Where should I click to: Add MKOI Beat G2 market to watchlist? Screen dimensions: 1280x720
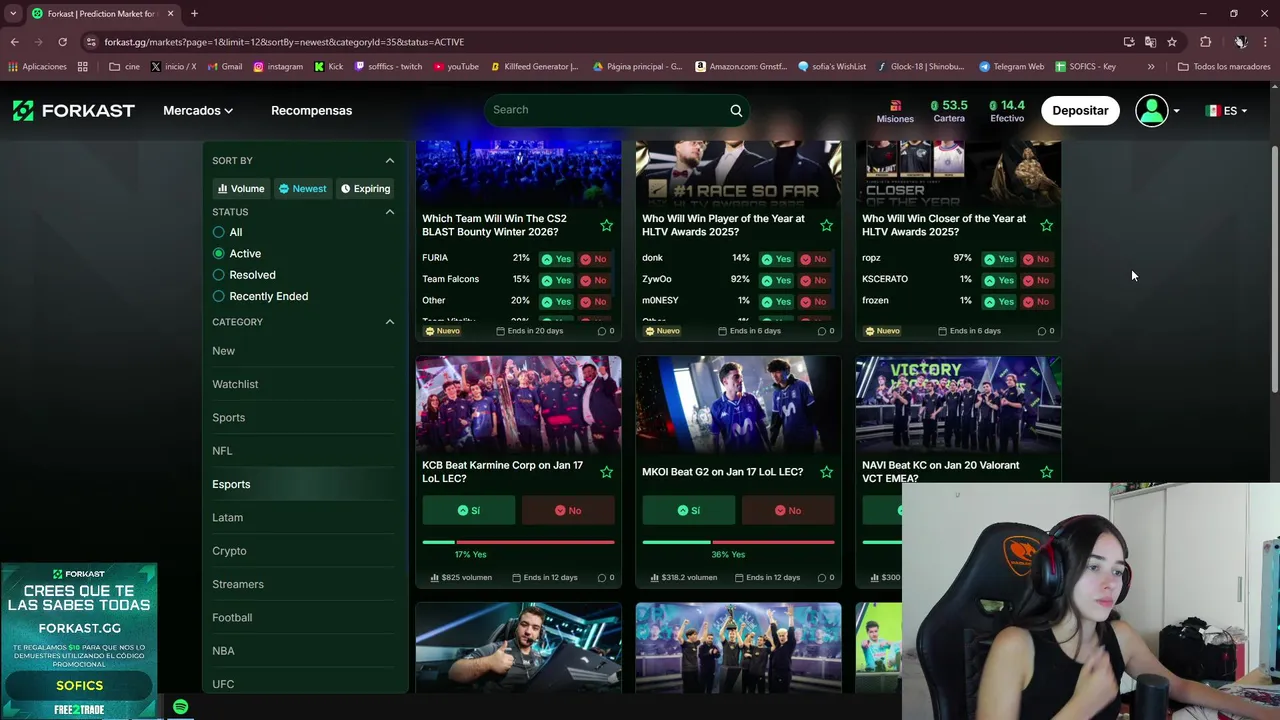[x=826, y=472]
